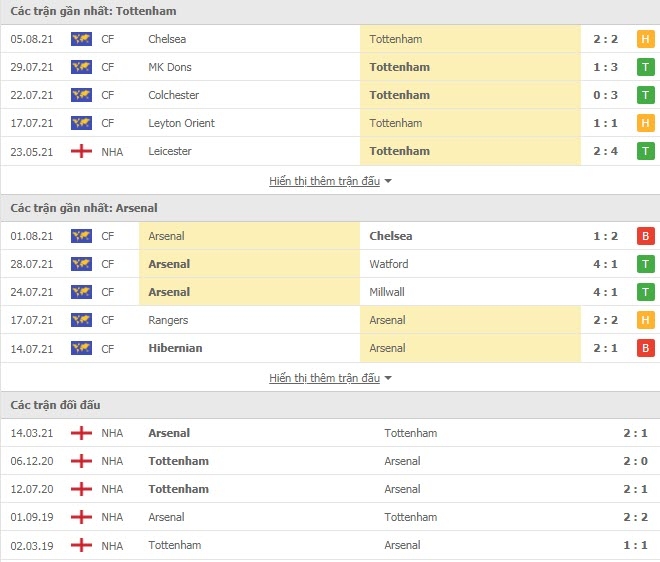Click the 'Các trận đối đầu' section header
The width and height of the screenshot is (660, 562).
point(55,405)
